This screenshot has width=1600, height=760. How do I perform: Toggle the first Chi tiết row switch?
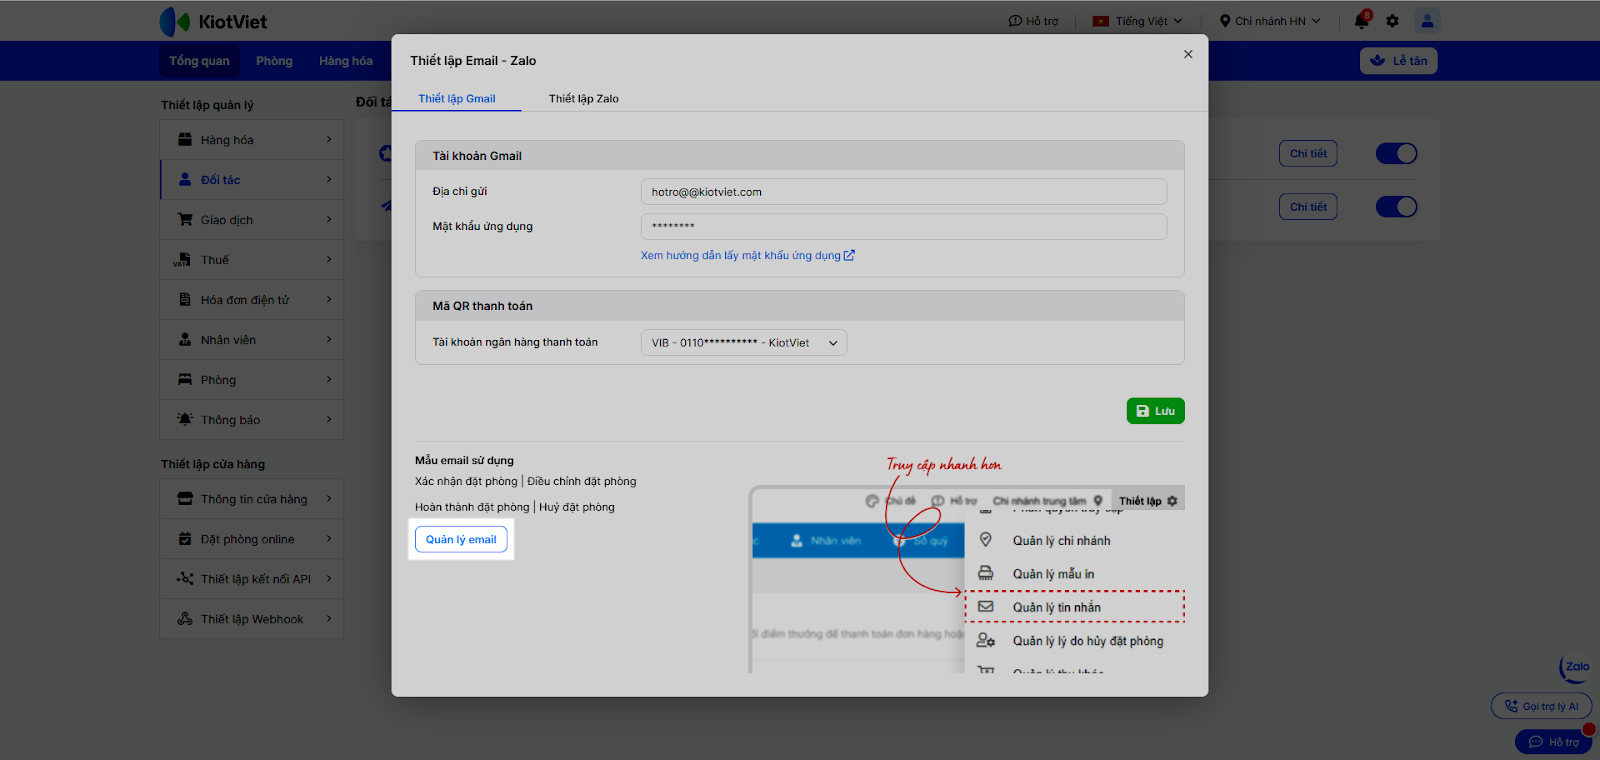pyautogui.click(x=1396, y=154)
